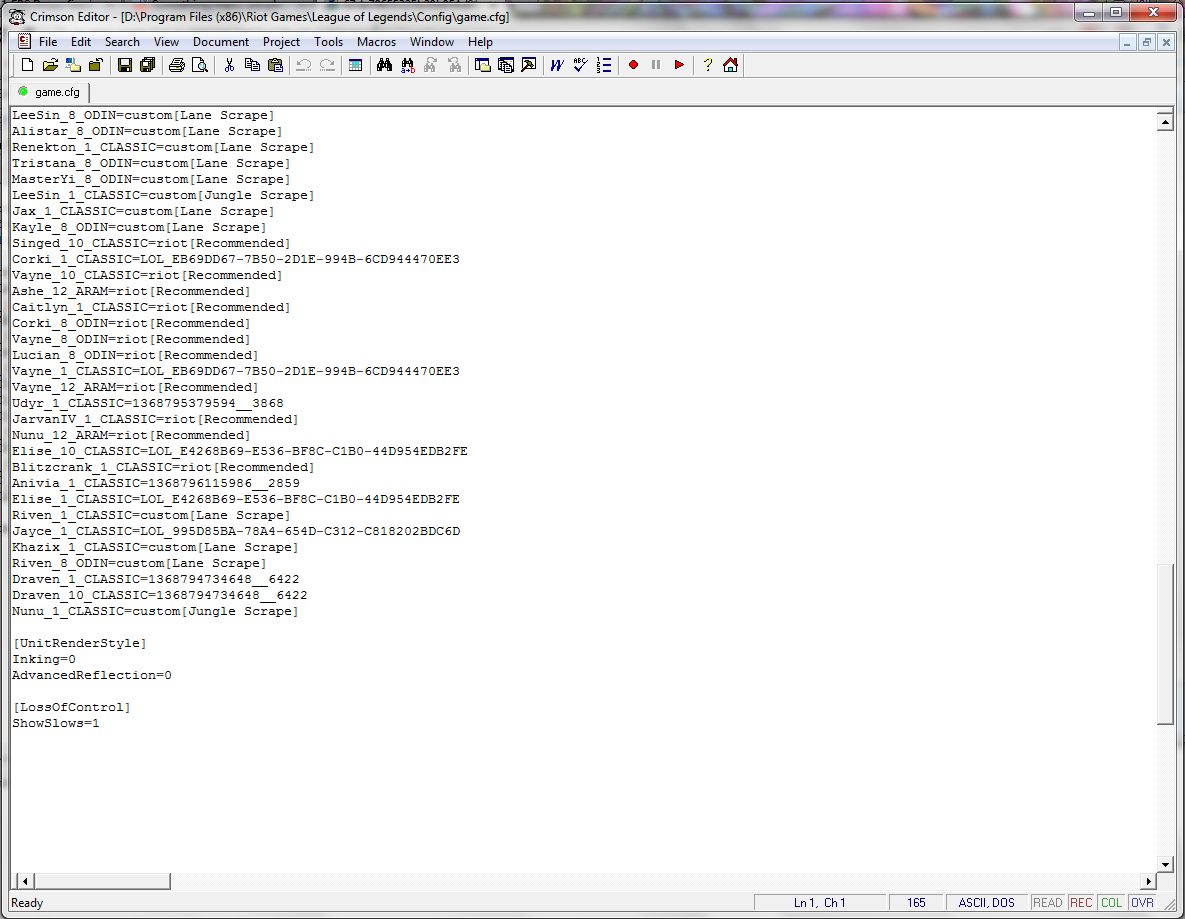The width and height of the screenshot is (1185, 919).
Task: Open the Window menu
Action: point(432,42)
